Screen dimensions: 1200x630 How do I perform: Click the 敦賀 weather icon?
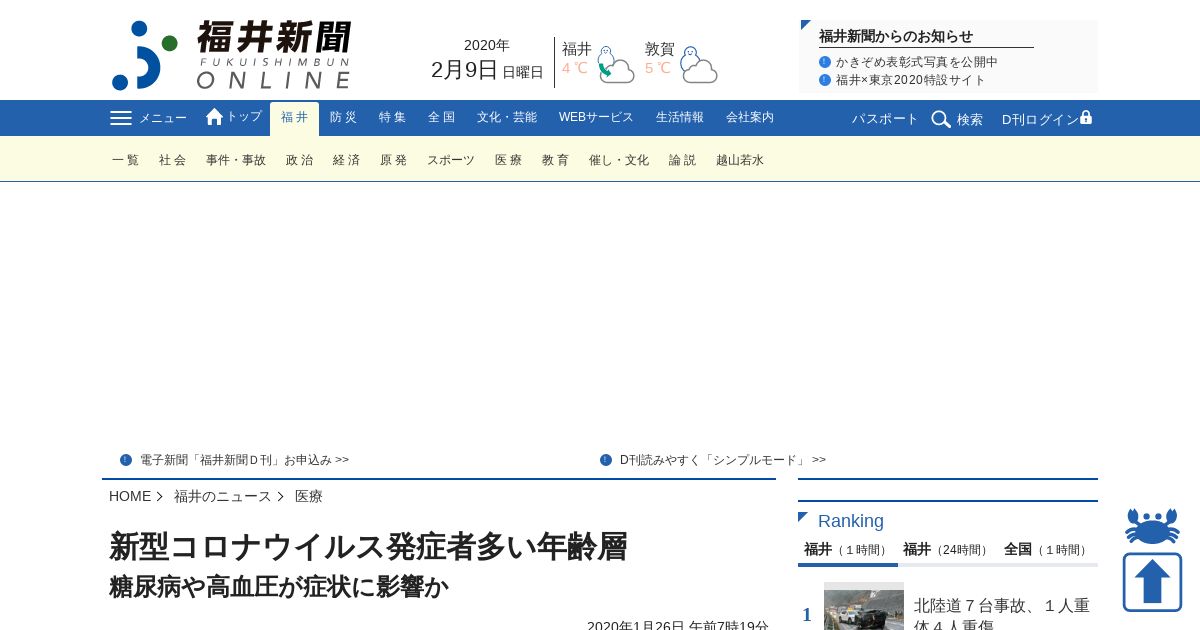(699, 65)
